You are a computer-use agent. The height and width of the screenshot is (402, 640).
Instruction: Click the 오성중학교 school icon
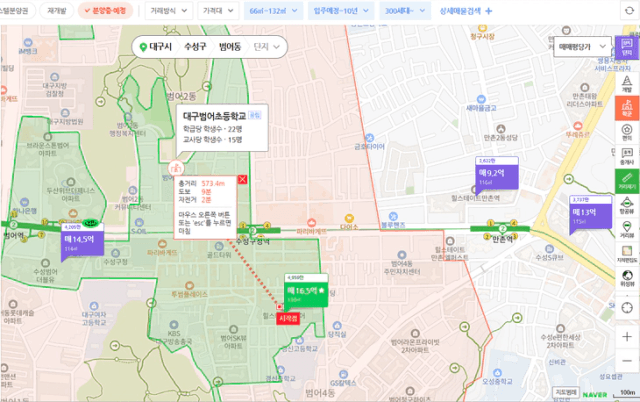497,373
